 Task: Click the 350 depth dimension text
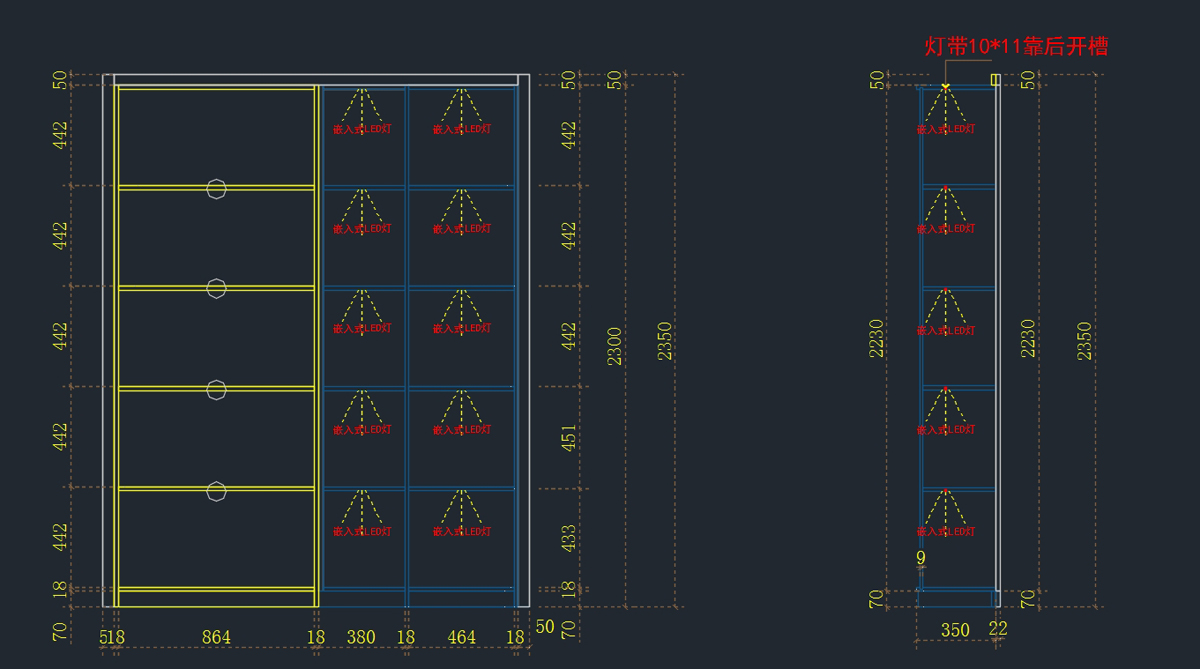[955, 630]
